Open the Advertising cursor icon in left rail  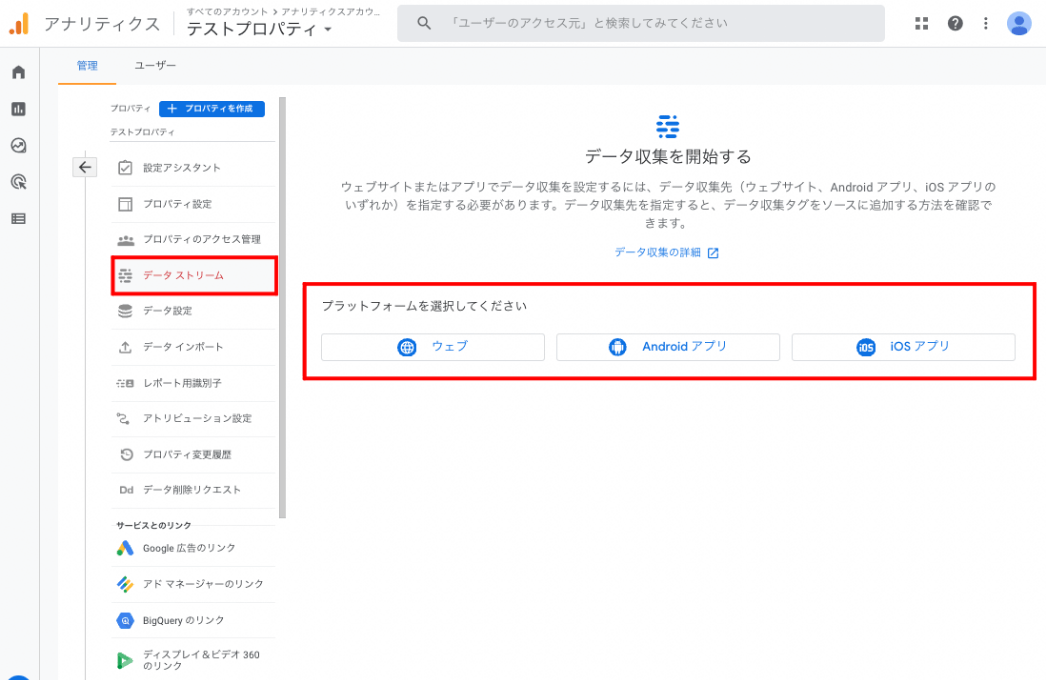(x=19, y=182)
